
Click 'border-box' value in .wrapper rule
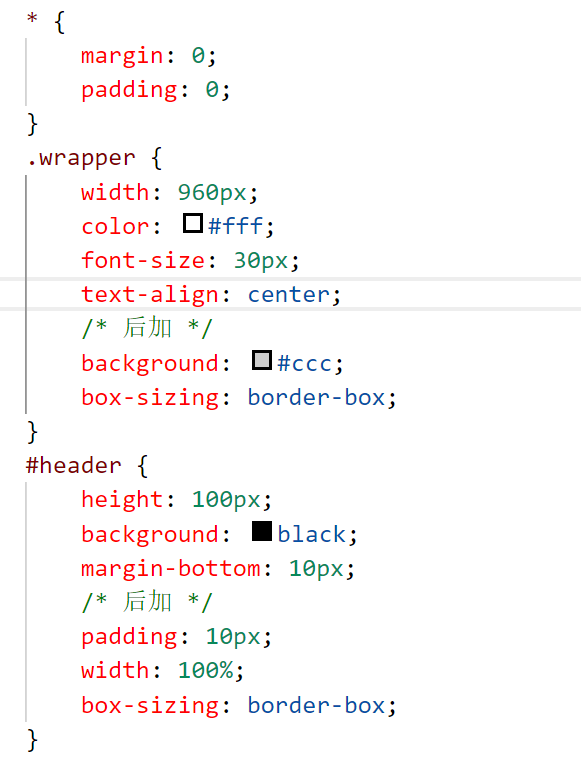pyautogui.click(x=317, y=397)
